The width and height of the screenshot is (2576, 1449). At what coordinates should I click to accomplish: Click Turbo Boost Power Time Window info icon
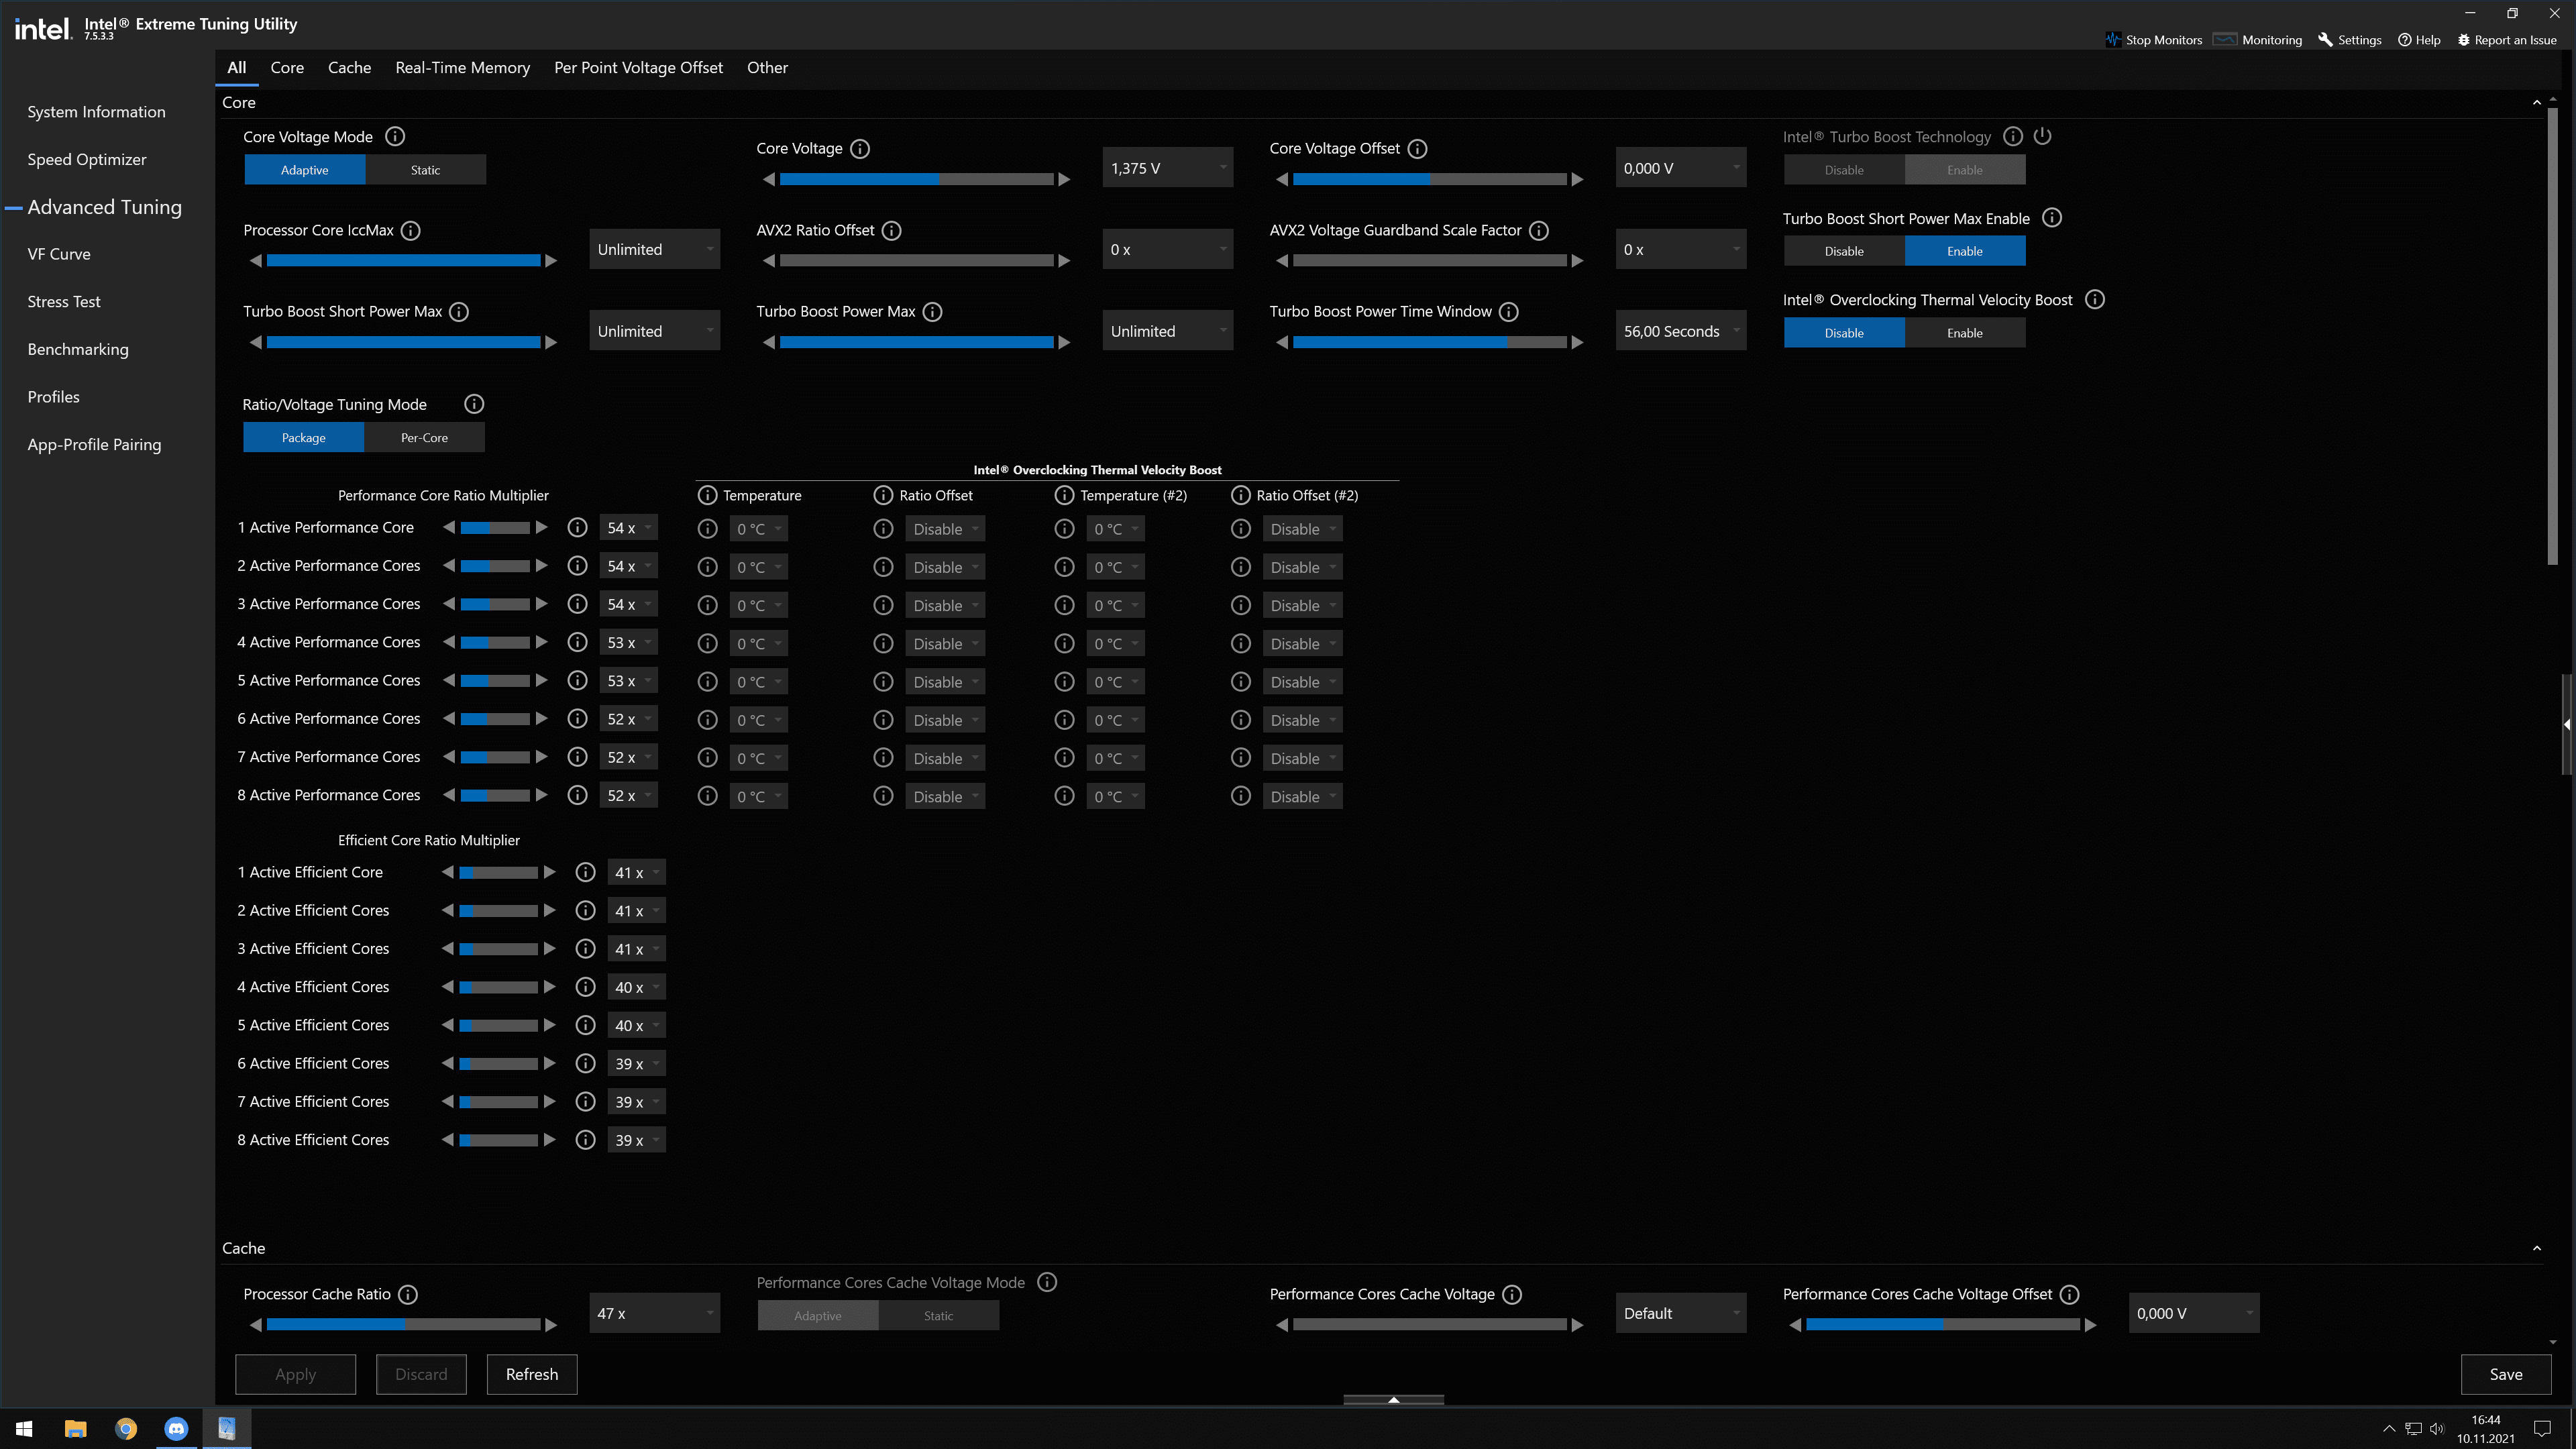point(1509,311)
